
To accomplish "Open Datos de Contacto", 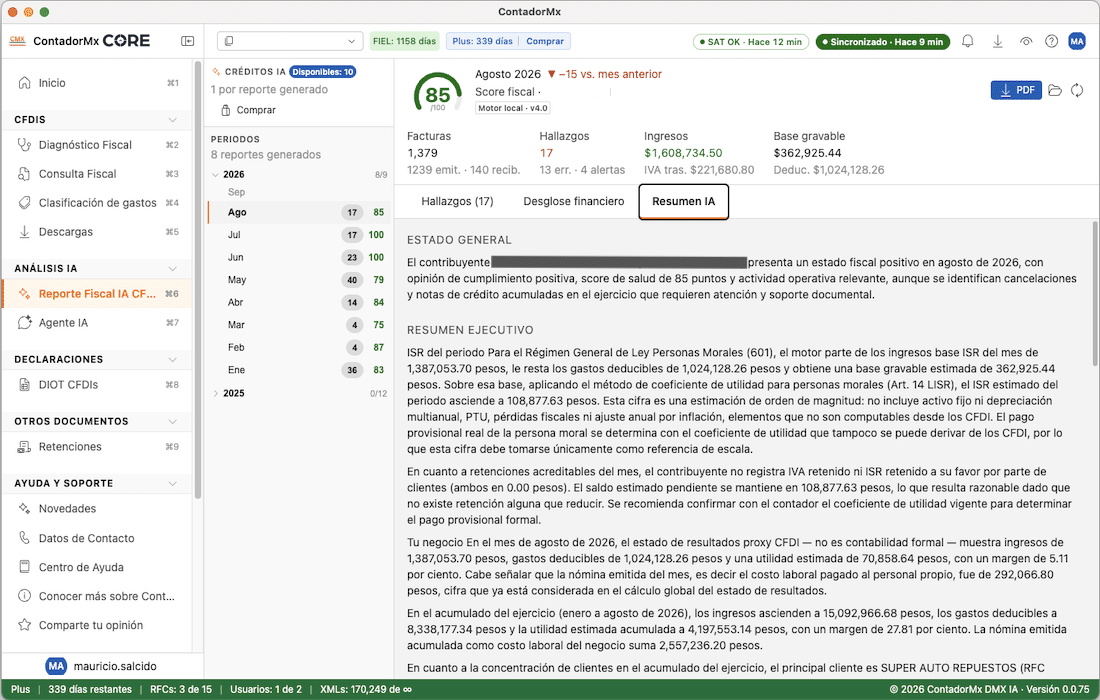I will click(x=97, y=538).
